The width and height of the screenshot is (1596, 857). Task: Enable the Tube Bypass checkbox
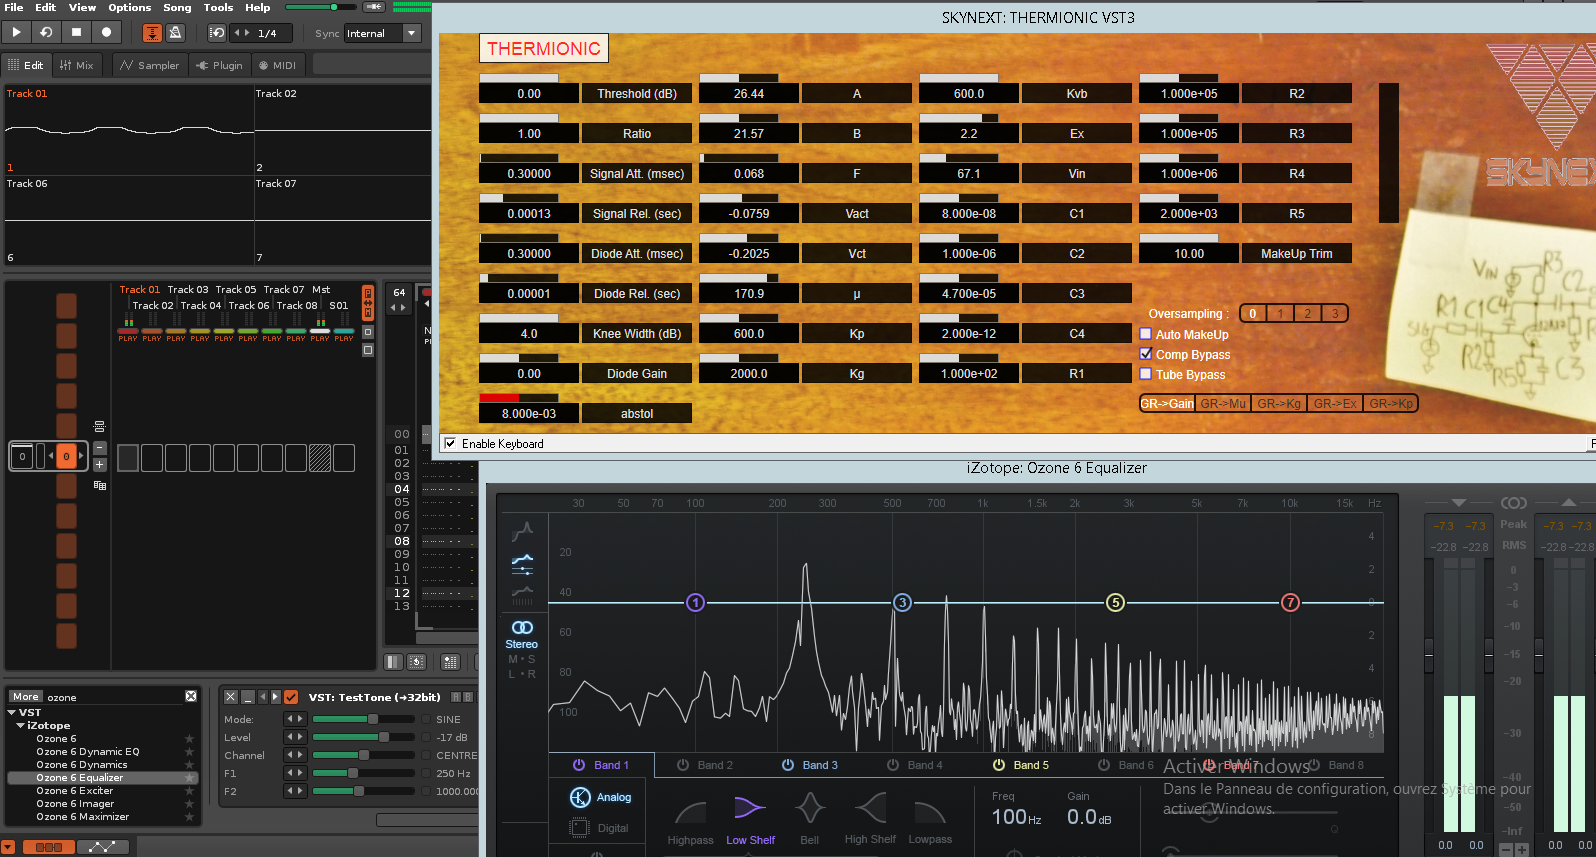pos(1146,374)
